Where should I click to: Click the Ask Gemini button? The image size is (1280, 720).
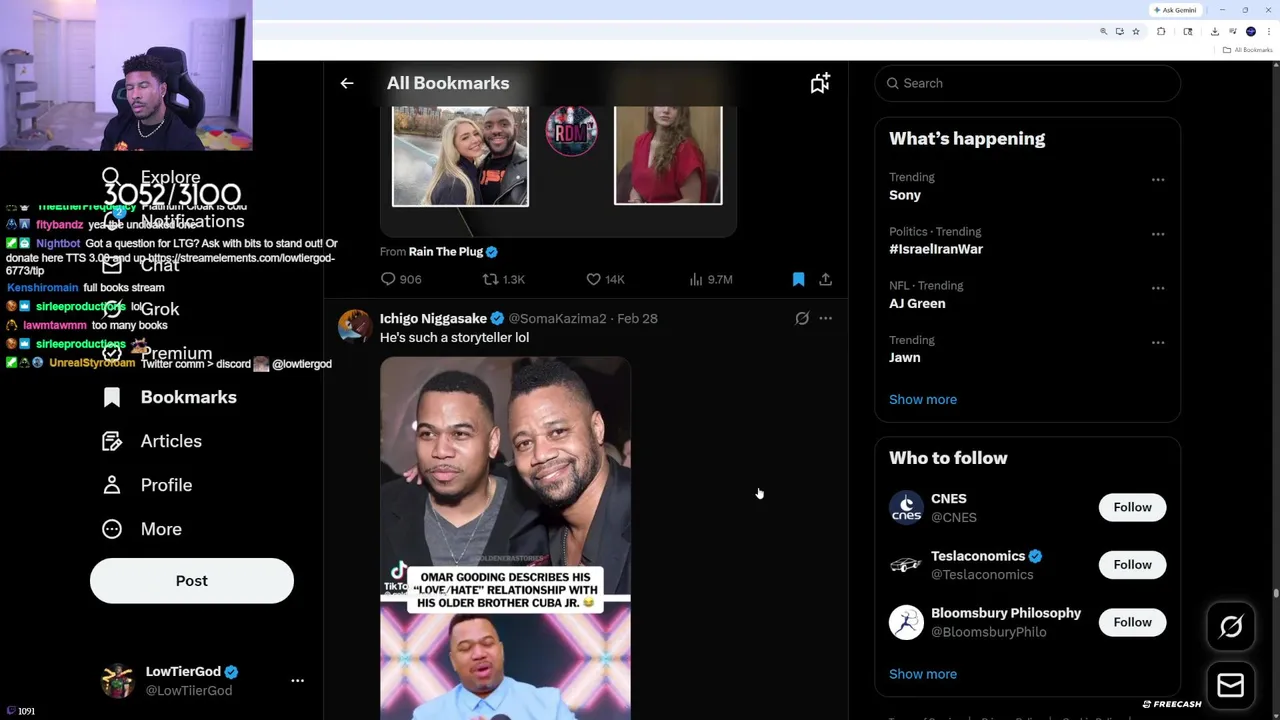tap(1175, 10)
